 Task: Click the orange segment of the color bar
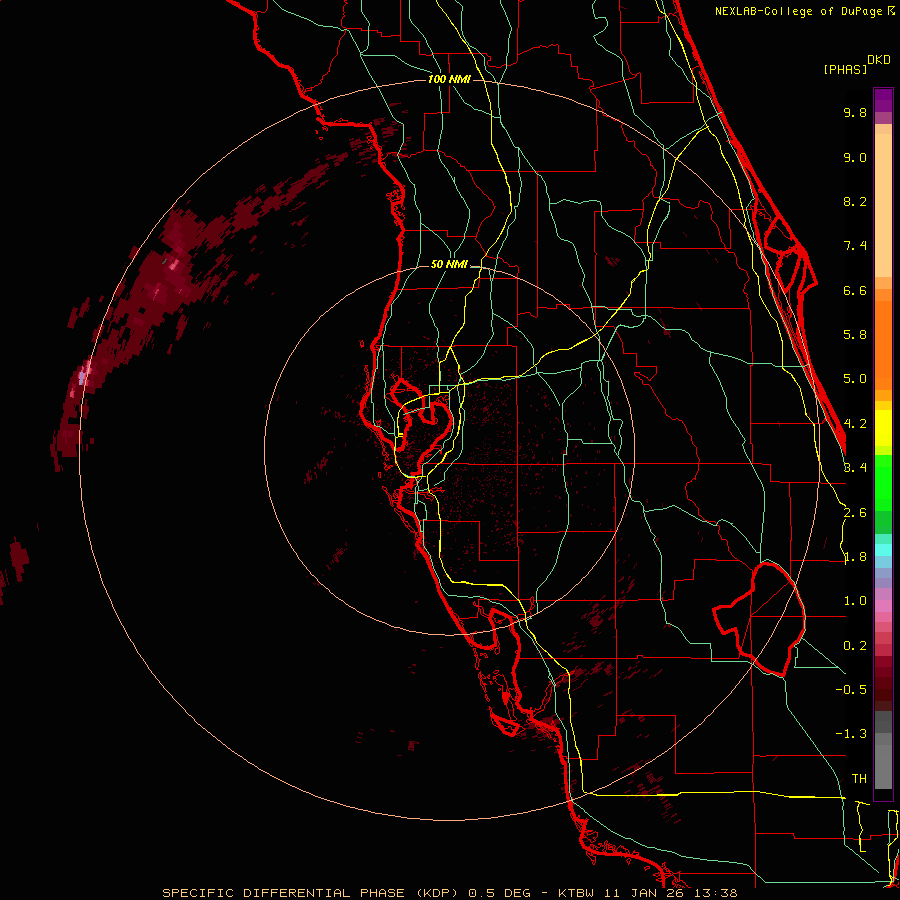click(x=883, y=344)
